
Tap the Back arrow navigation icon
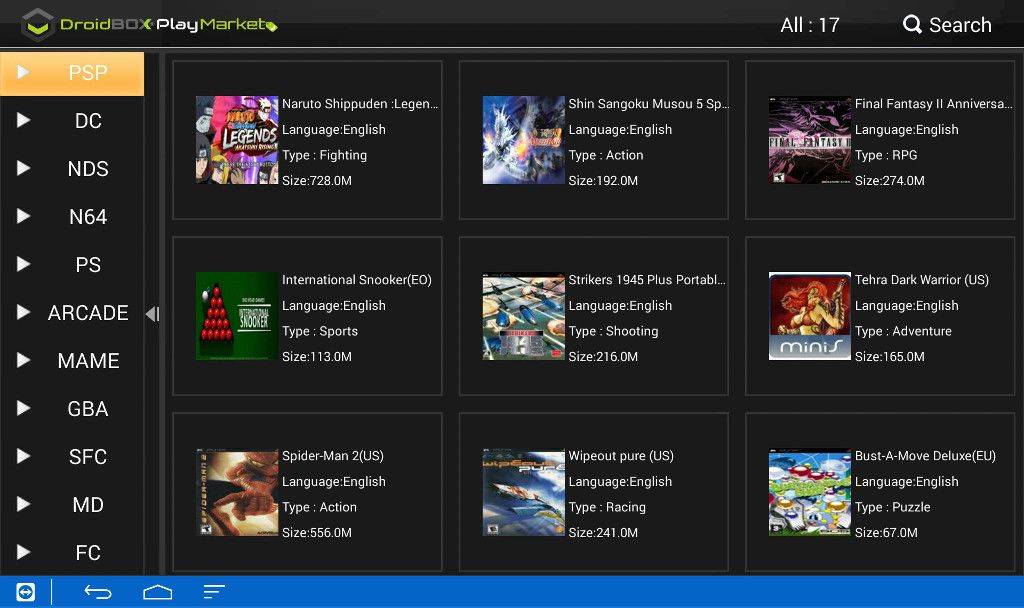98,592
